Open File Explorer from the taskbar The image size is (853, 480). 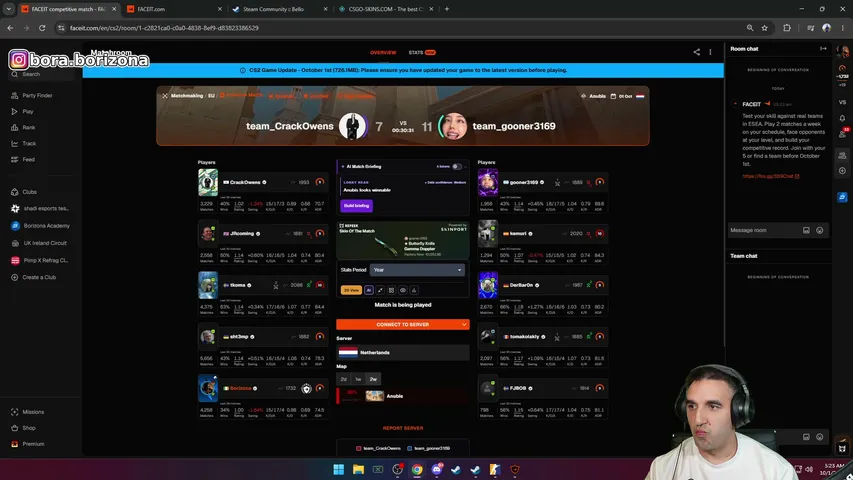pyautogui.click(x=358, y=469)
